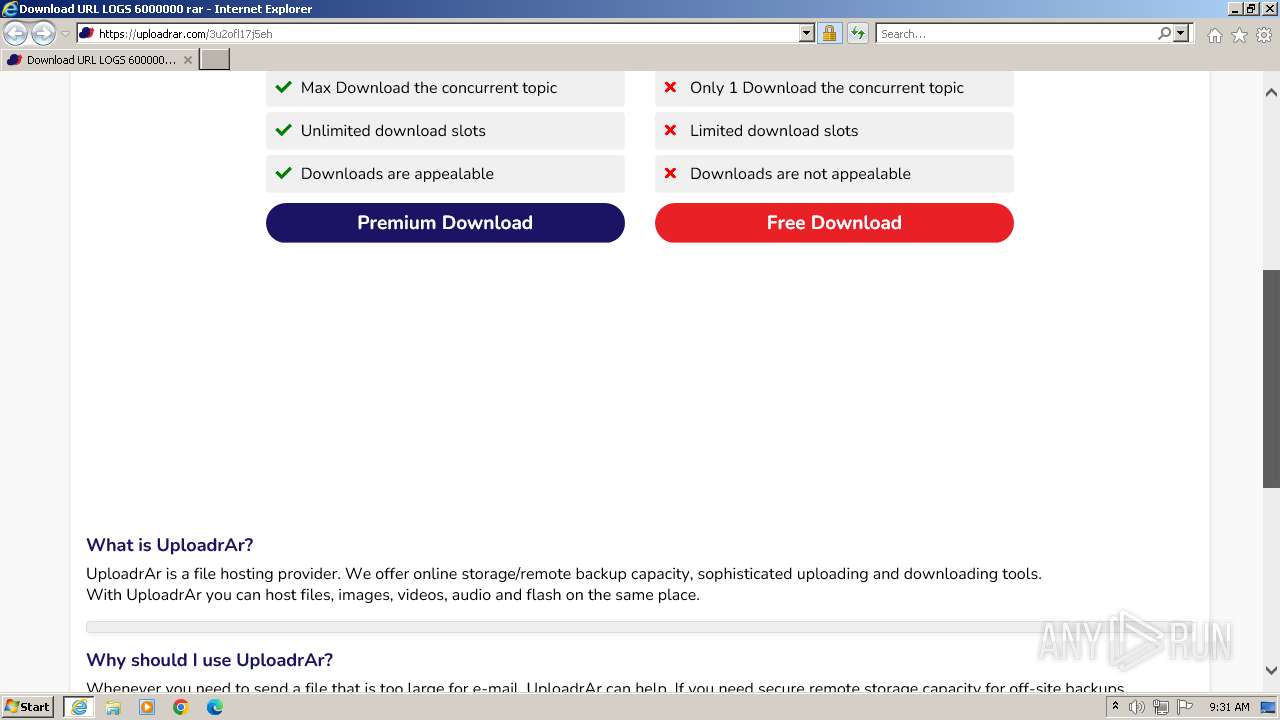Open the Windows Start menu

pyautogui.click(x=28, y=707)
